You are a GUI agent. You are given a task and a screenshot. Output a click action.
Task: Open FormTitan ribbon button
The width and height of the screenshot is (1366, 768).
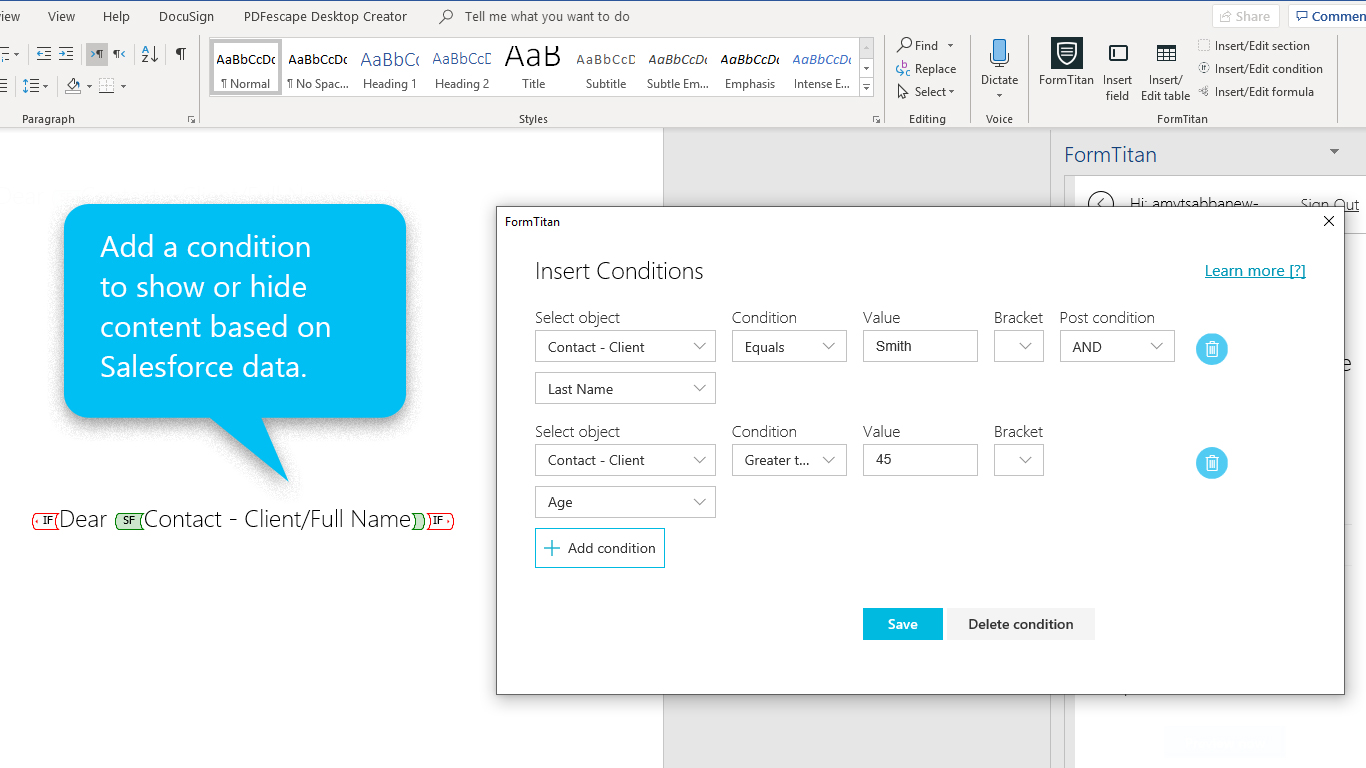tap(1066, 62)
